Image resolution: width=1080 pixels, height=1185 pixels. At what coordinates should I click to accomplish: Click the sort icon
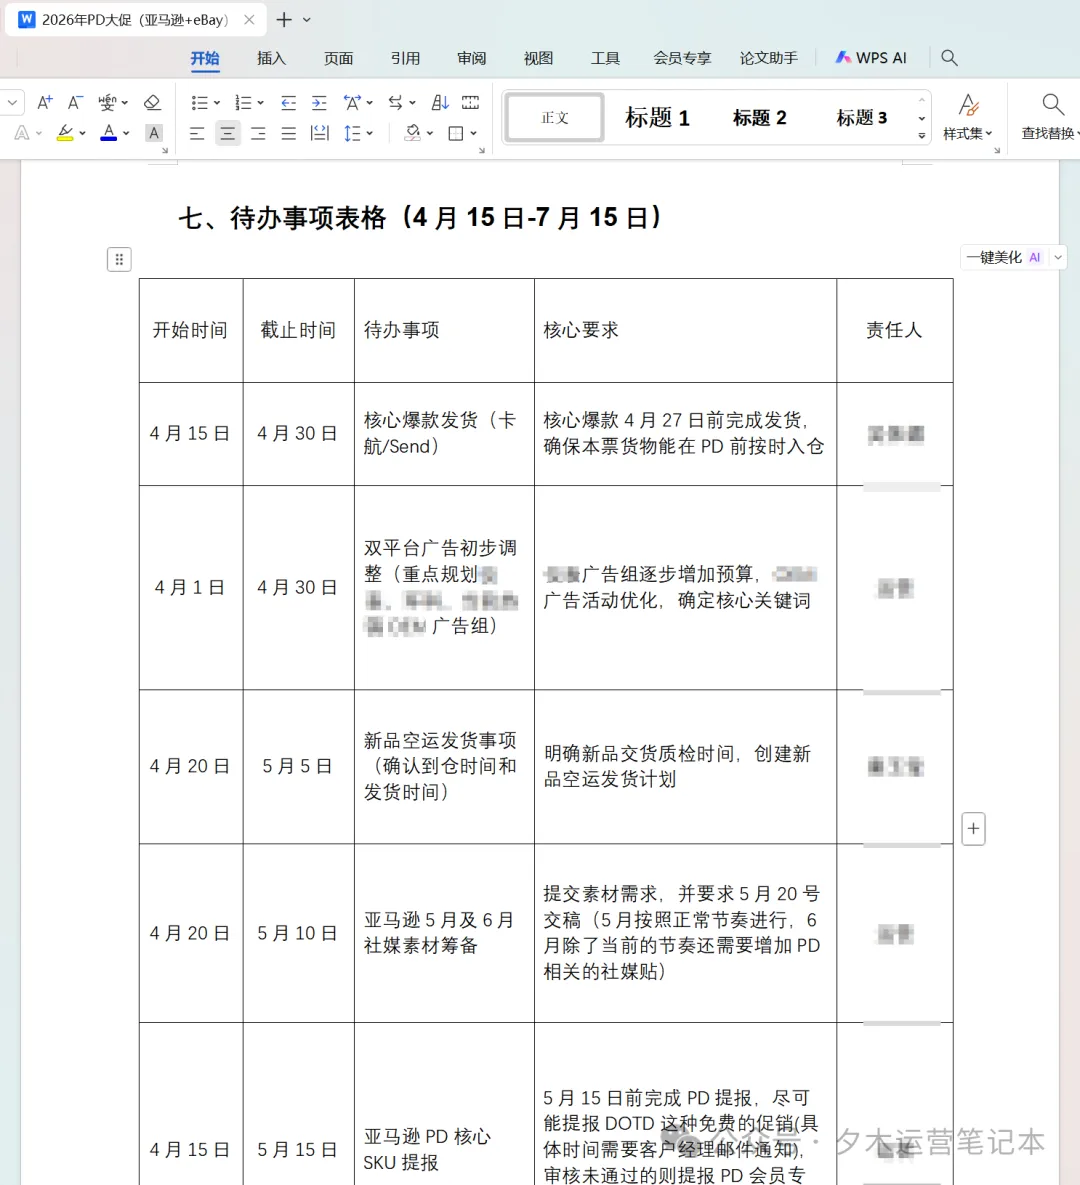(440, 102)
